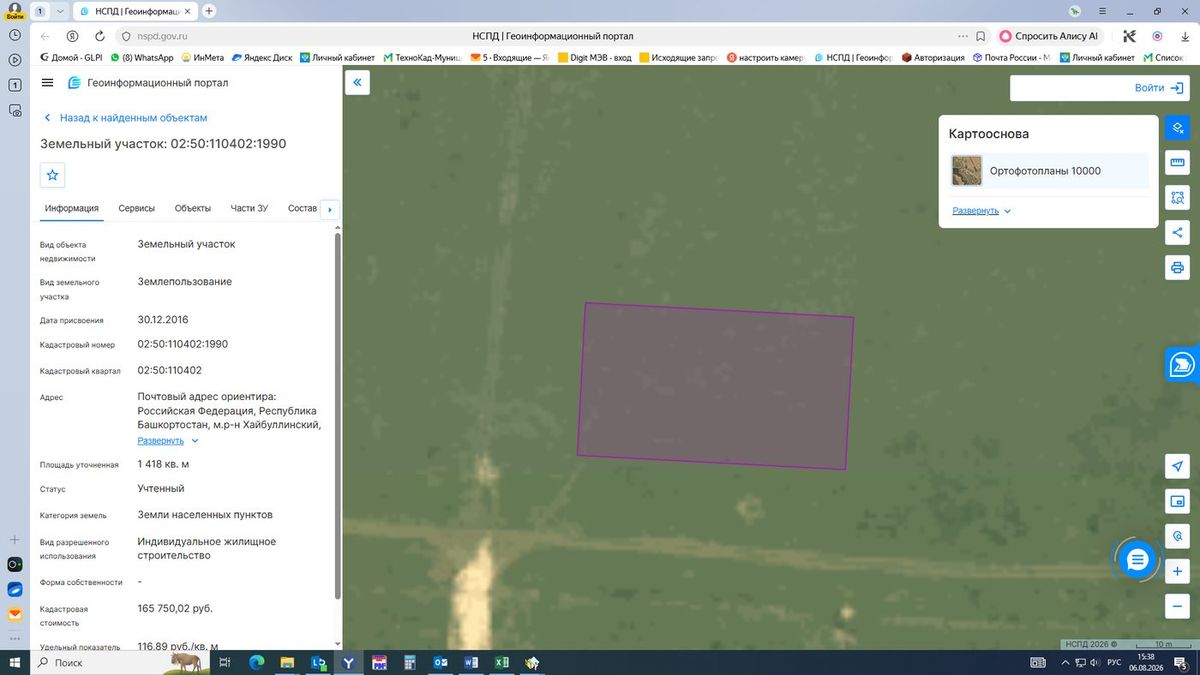Zoom out the map with minus button
The width and height of the screenshot is (1200, 675).
coord(1177,606)
